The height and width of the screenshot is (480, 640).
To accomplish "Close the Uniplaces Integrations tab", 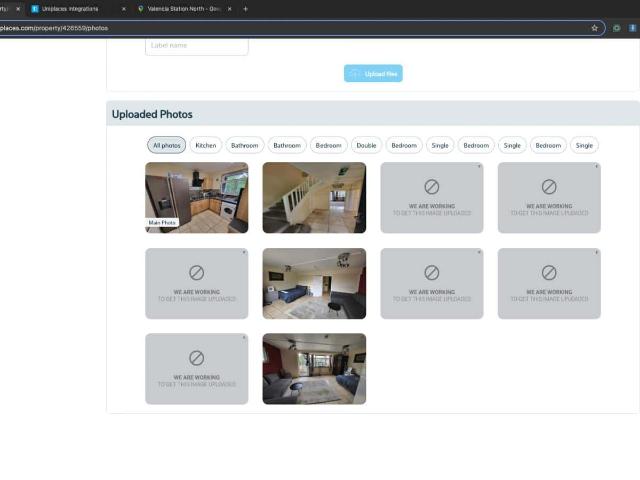I will pyautogui.click(x=124, y=9).
